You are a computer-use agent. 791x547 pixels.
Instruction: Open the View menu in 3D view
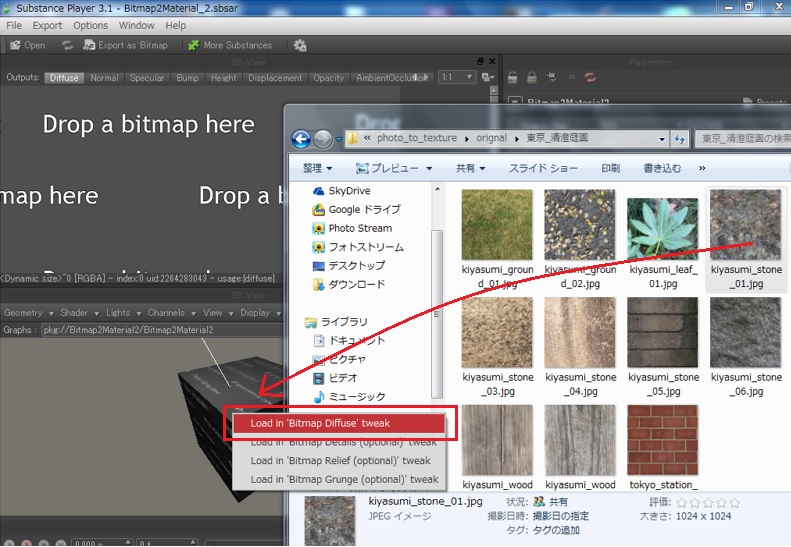pyautogui.click(x=218, y=313)
